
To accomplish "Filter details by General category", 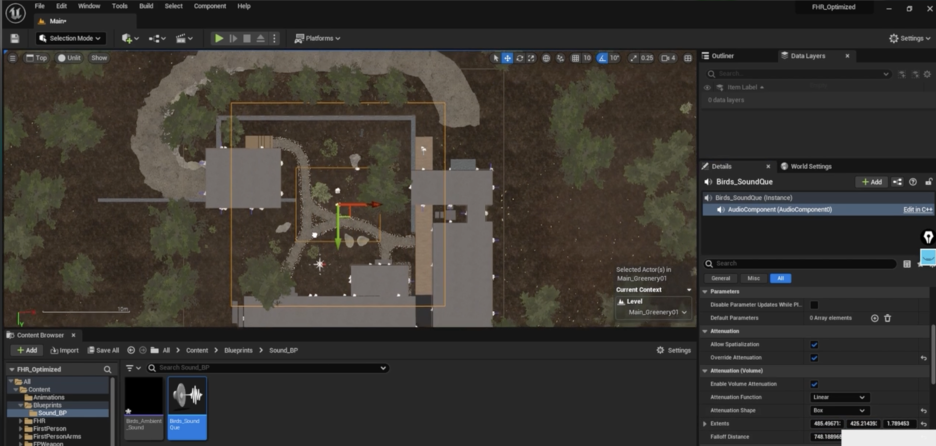I will 721,278.
